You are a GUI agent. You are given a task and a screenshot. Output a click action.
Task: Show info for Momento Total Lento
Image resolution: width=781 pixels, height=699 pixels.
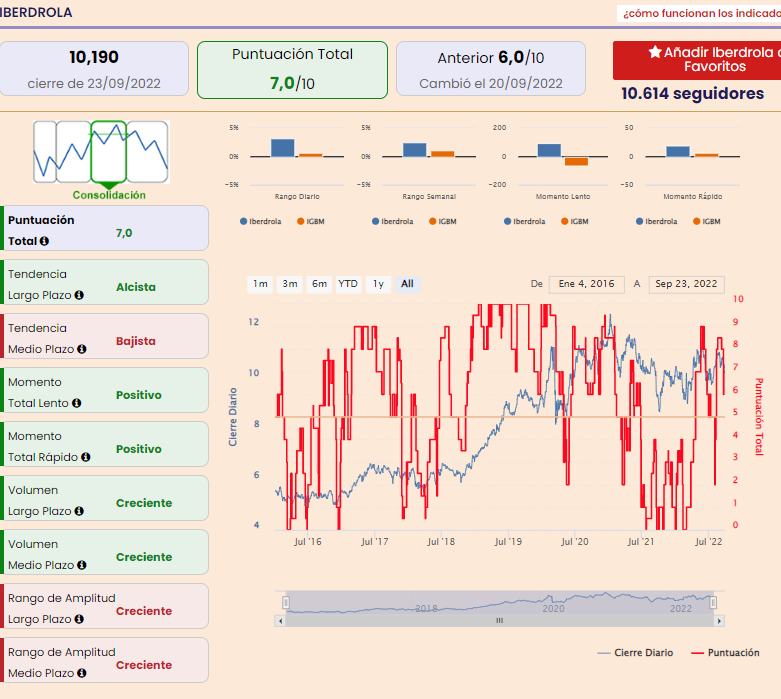(x=76, y=403)
